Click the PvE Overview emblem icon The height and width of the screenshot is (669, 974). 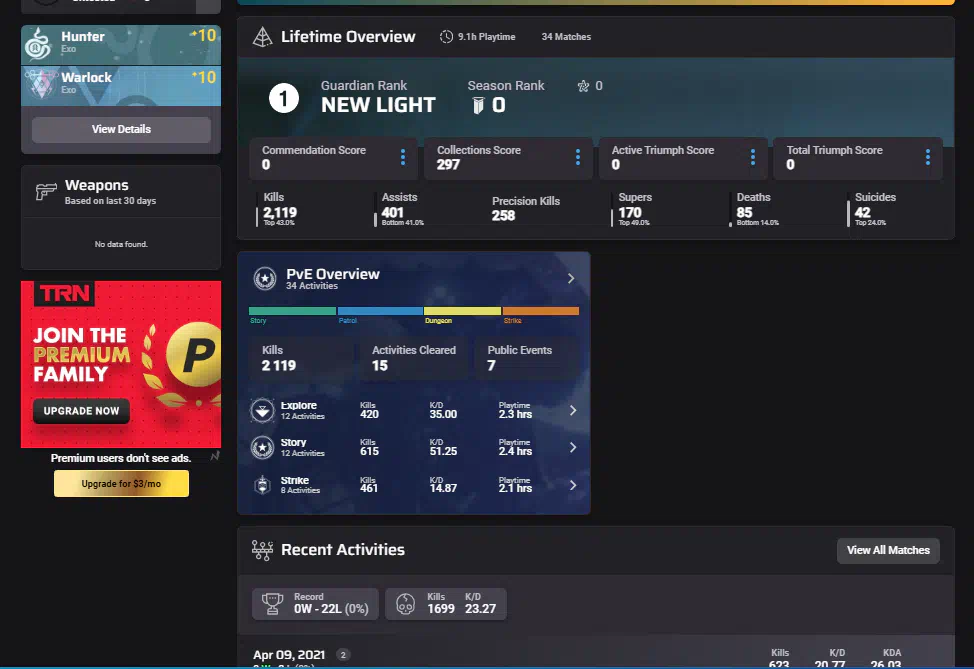265,278
